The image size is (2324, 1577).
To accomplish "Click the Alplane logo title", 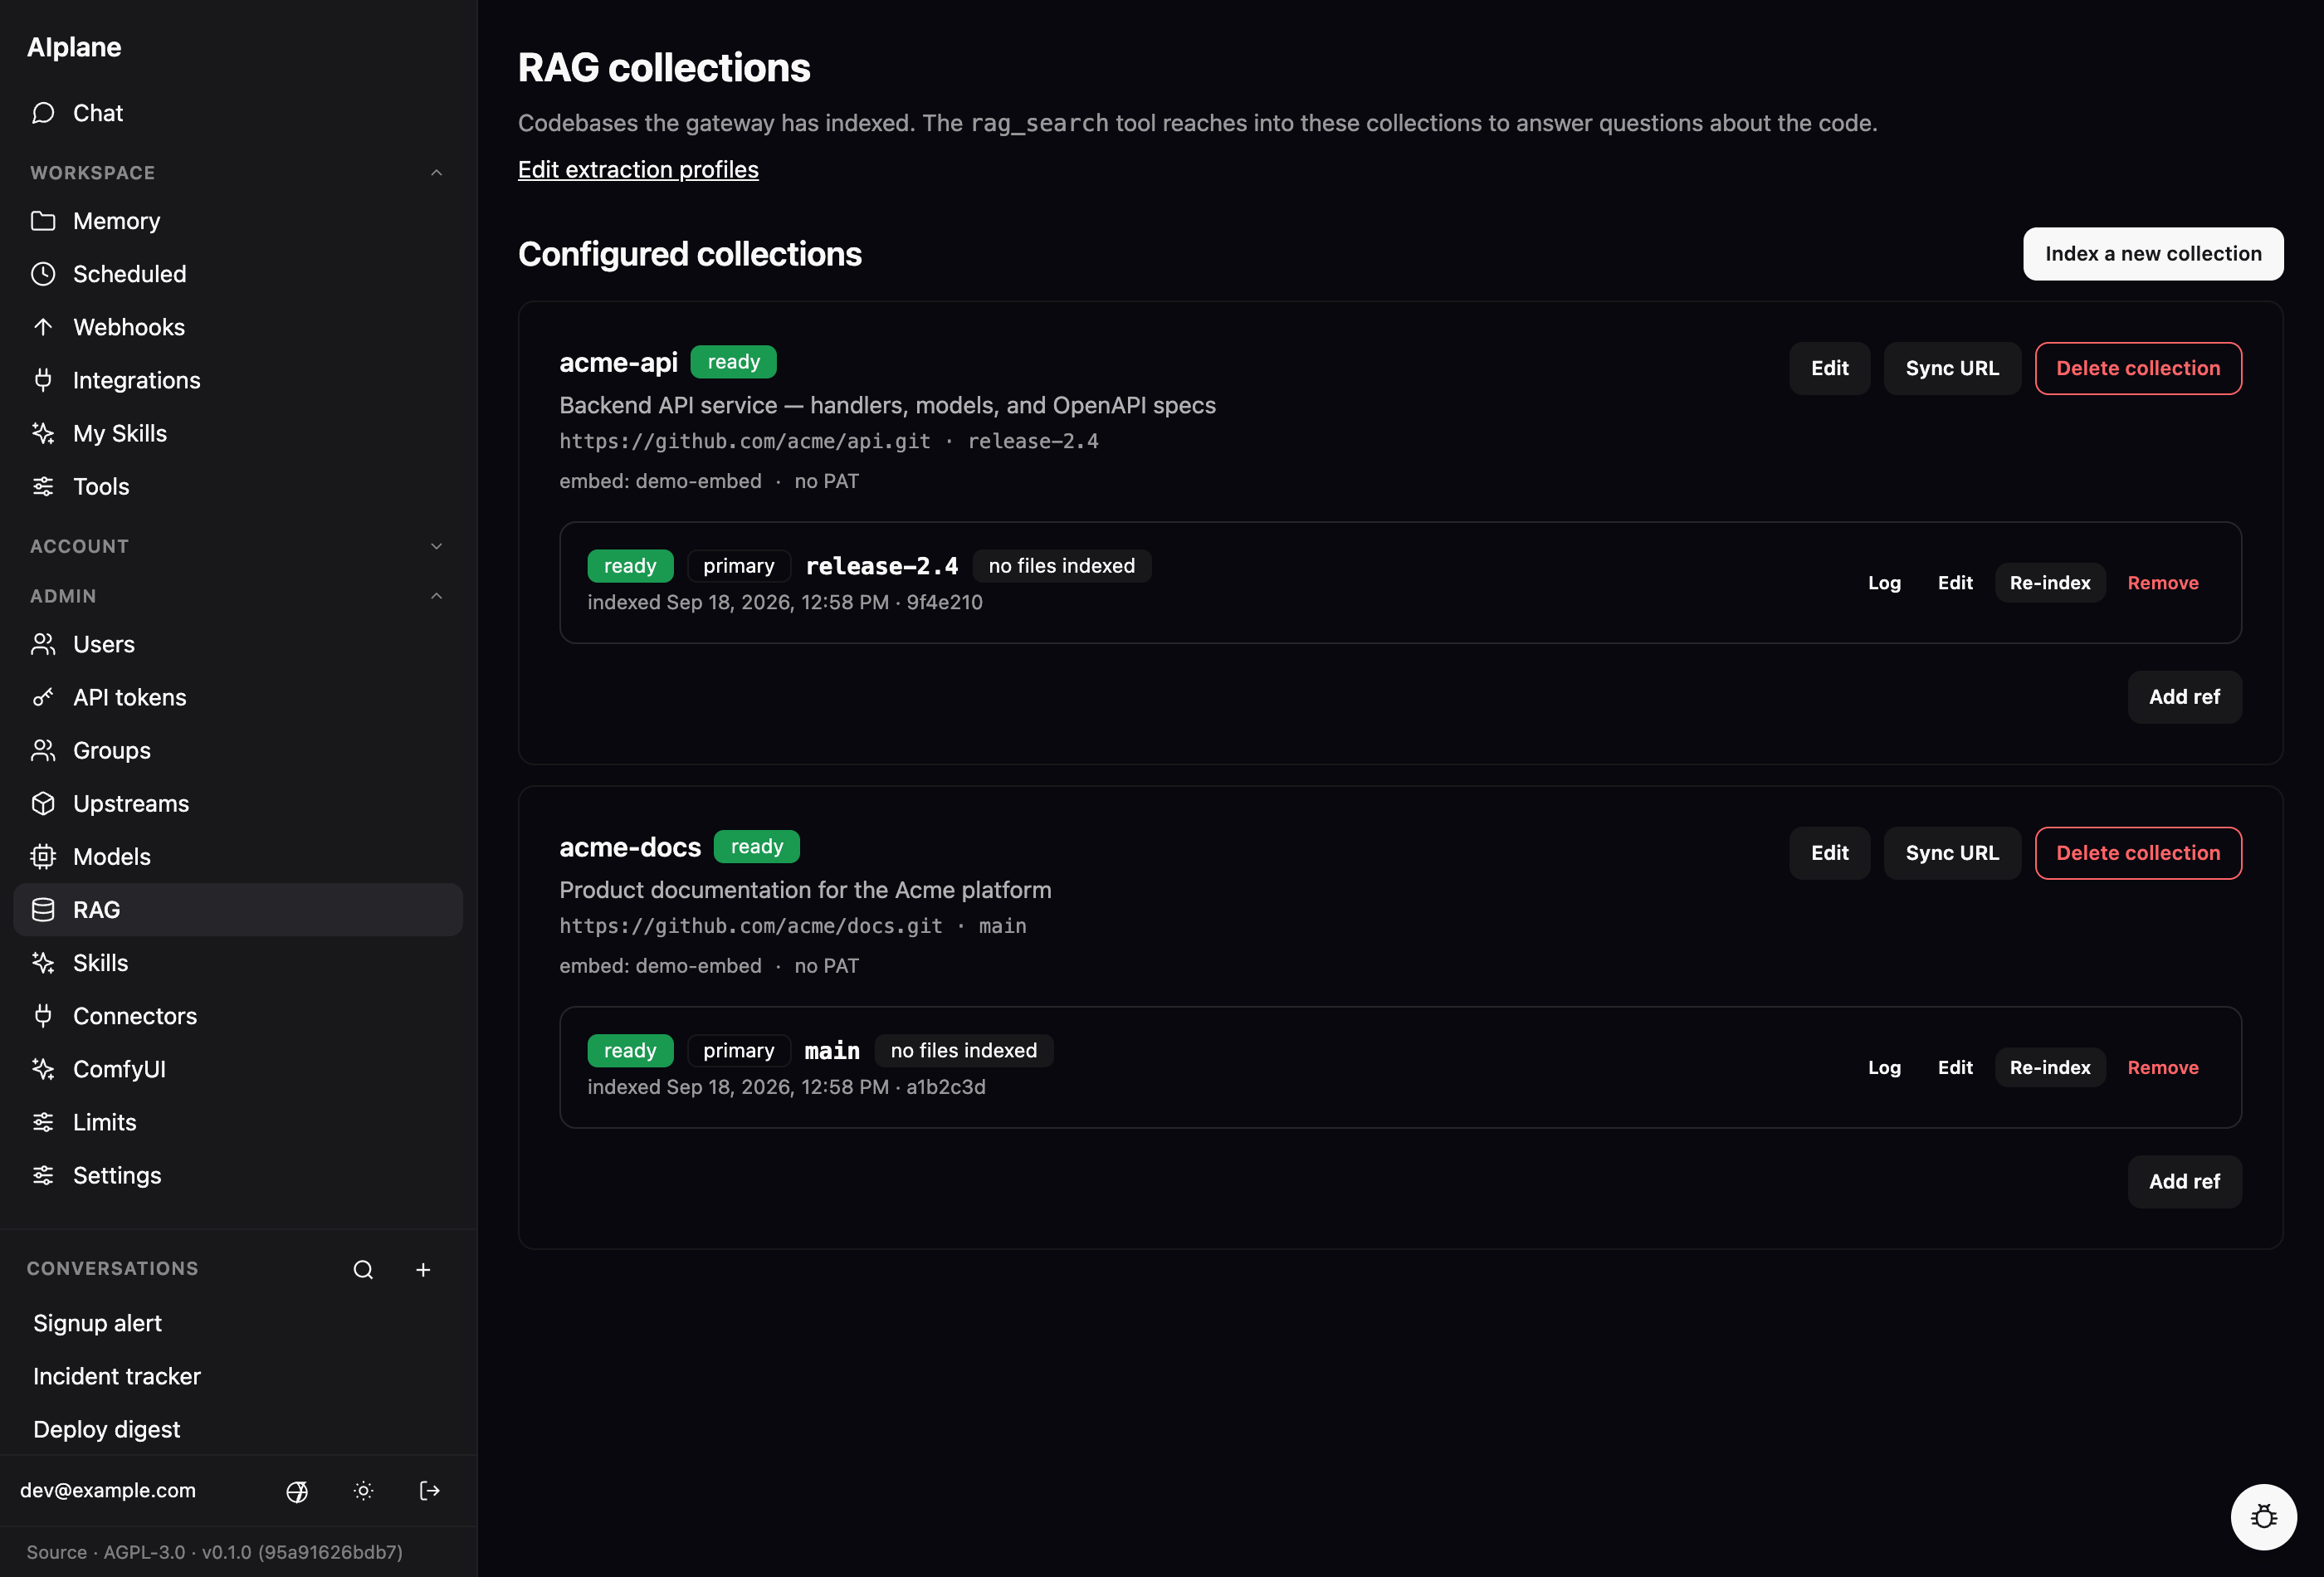I will 74,47.
